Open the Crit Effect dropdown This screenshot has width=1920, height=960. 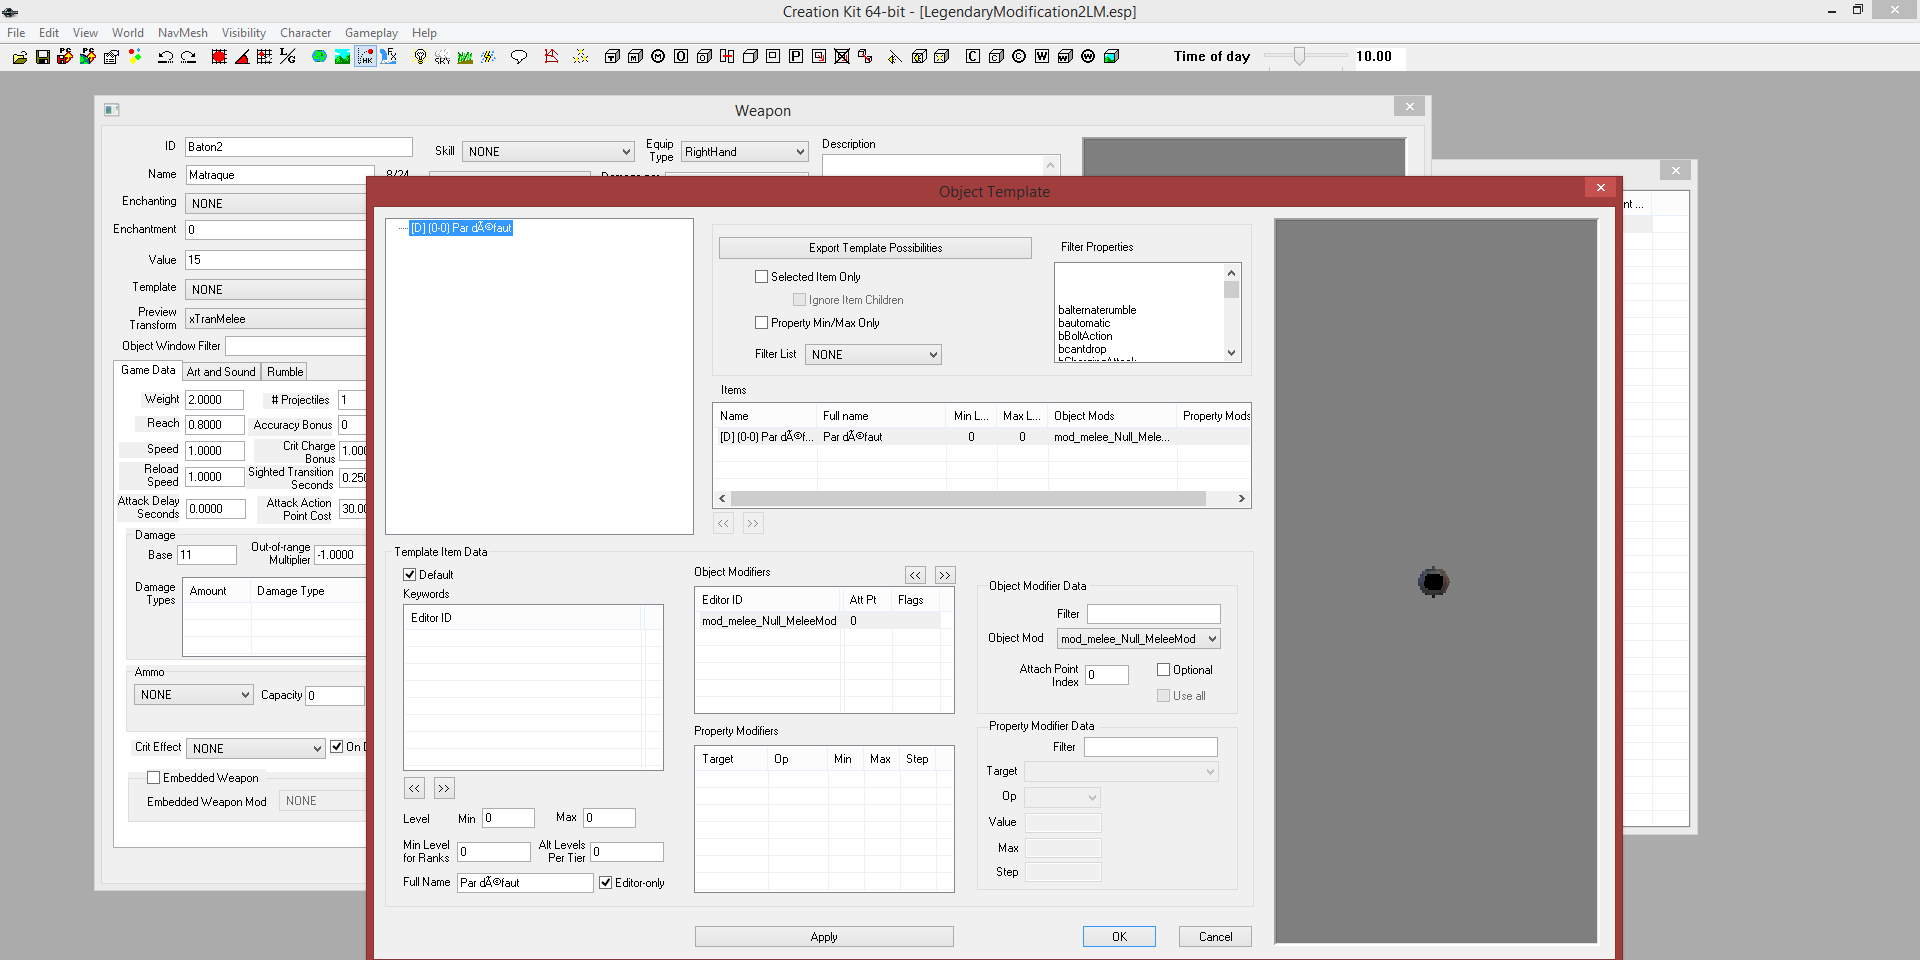(256, 749)
